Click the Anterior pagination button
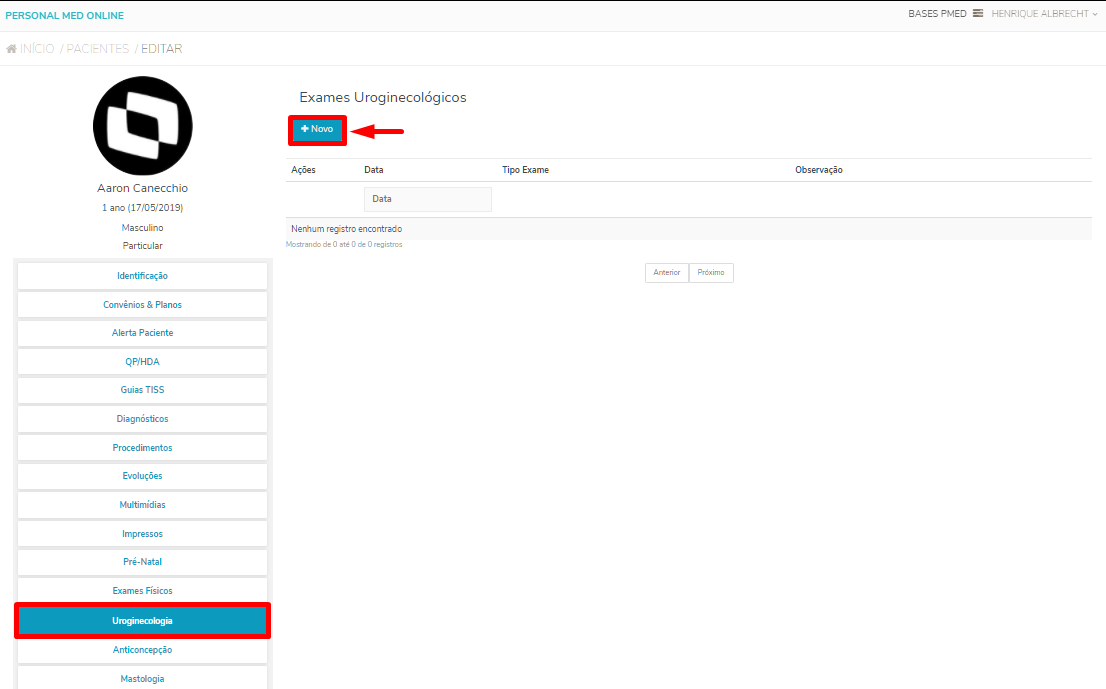The width and height of the screenshot is (1106, 689). (667, 273)
